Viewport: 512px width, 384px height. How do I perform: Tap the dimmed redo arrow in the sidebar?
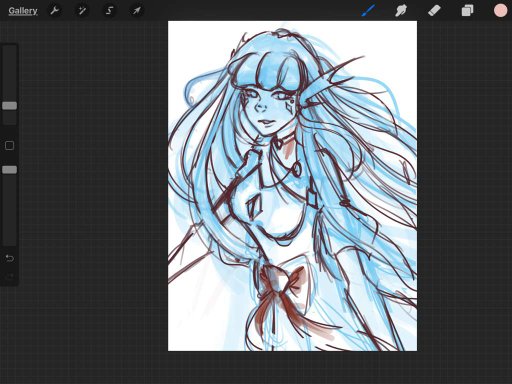9,276
